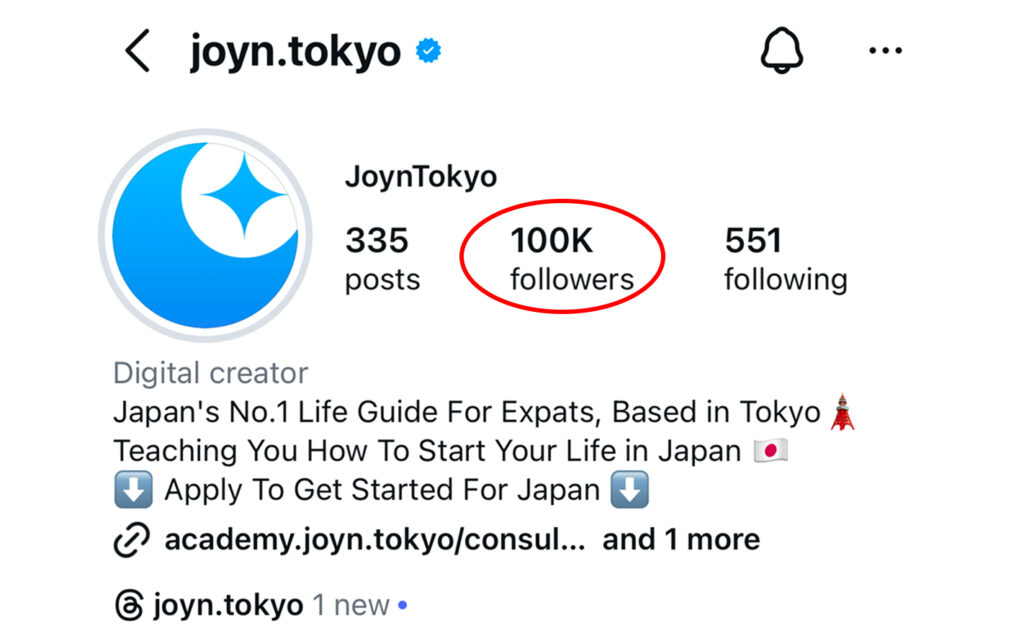Open the 335 posts count
Viewport: 1024px width, 641px height.
(382, 258)
